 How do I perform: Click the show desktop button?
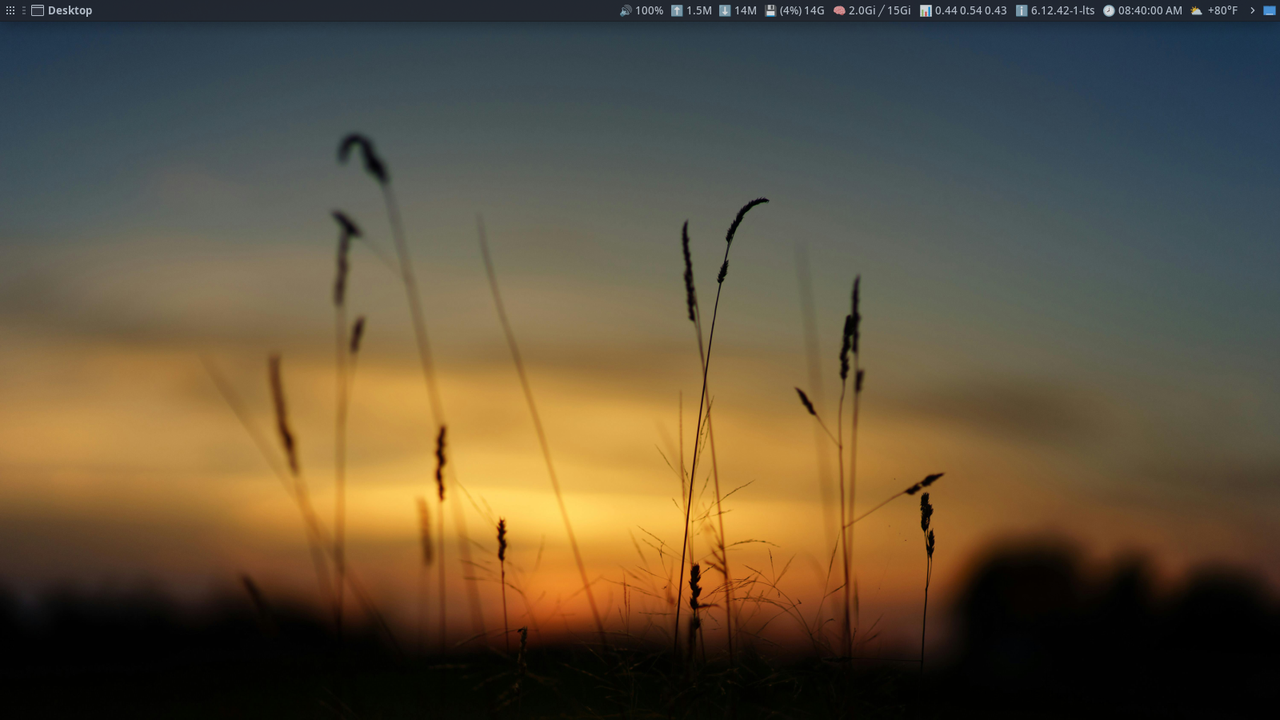[x=1270, y=10]
